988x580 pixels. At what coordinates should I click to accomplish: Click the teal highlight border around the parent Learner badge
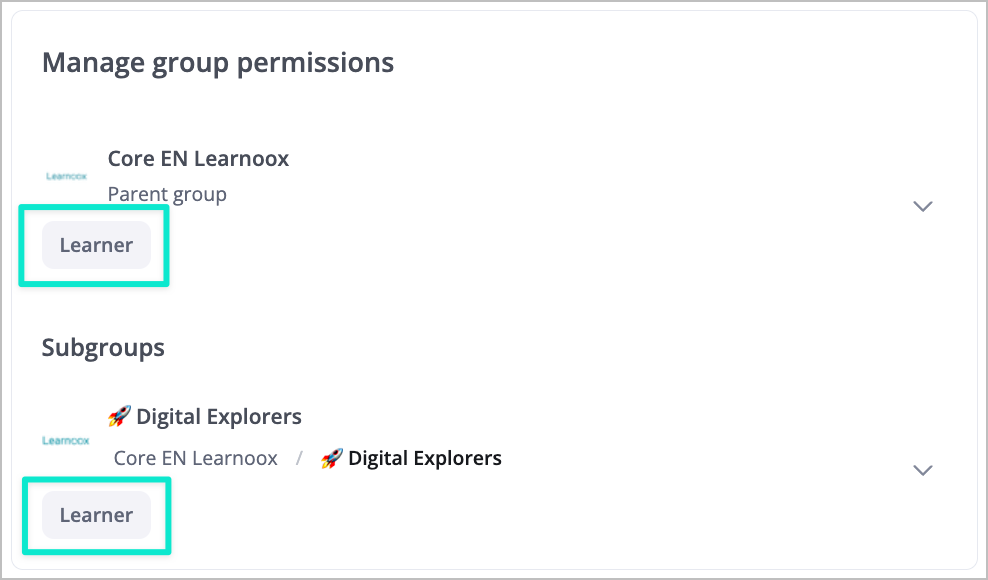tap(167, 245)
